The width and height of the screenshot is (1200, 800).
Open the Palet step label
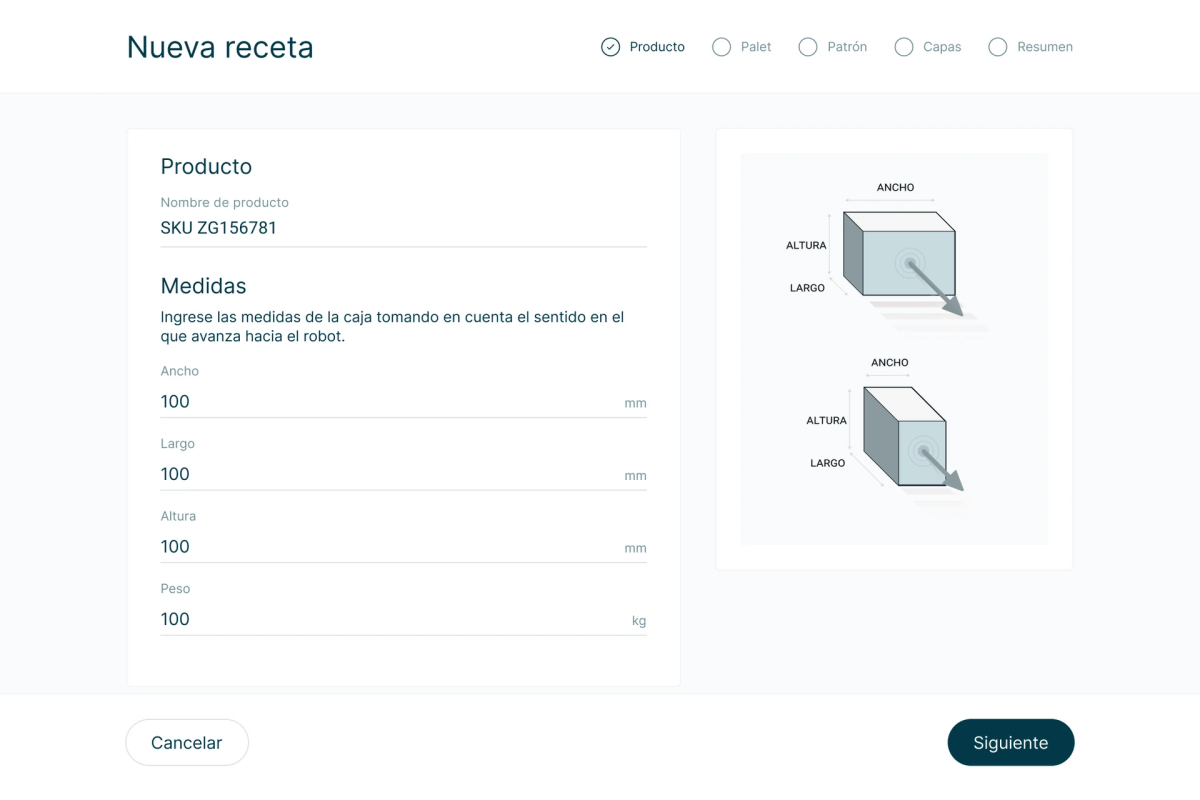pos(756,47)
